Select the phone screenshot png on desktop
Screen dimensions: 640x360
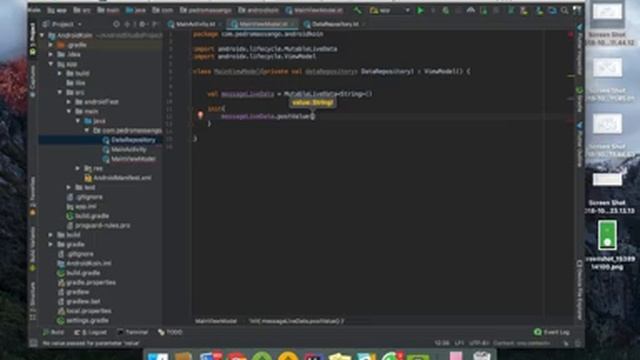click(x=607, y=235)
